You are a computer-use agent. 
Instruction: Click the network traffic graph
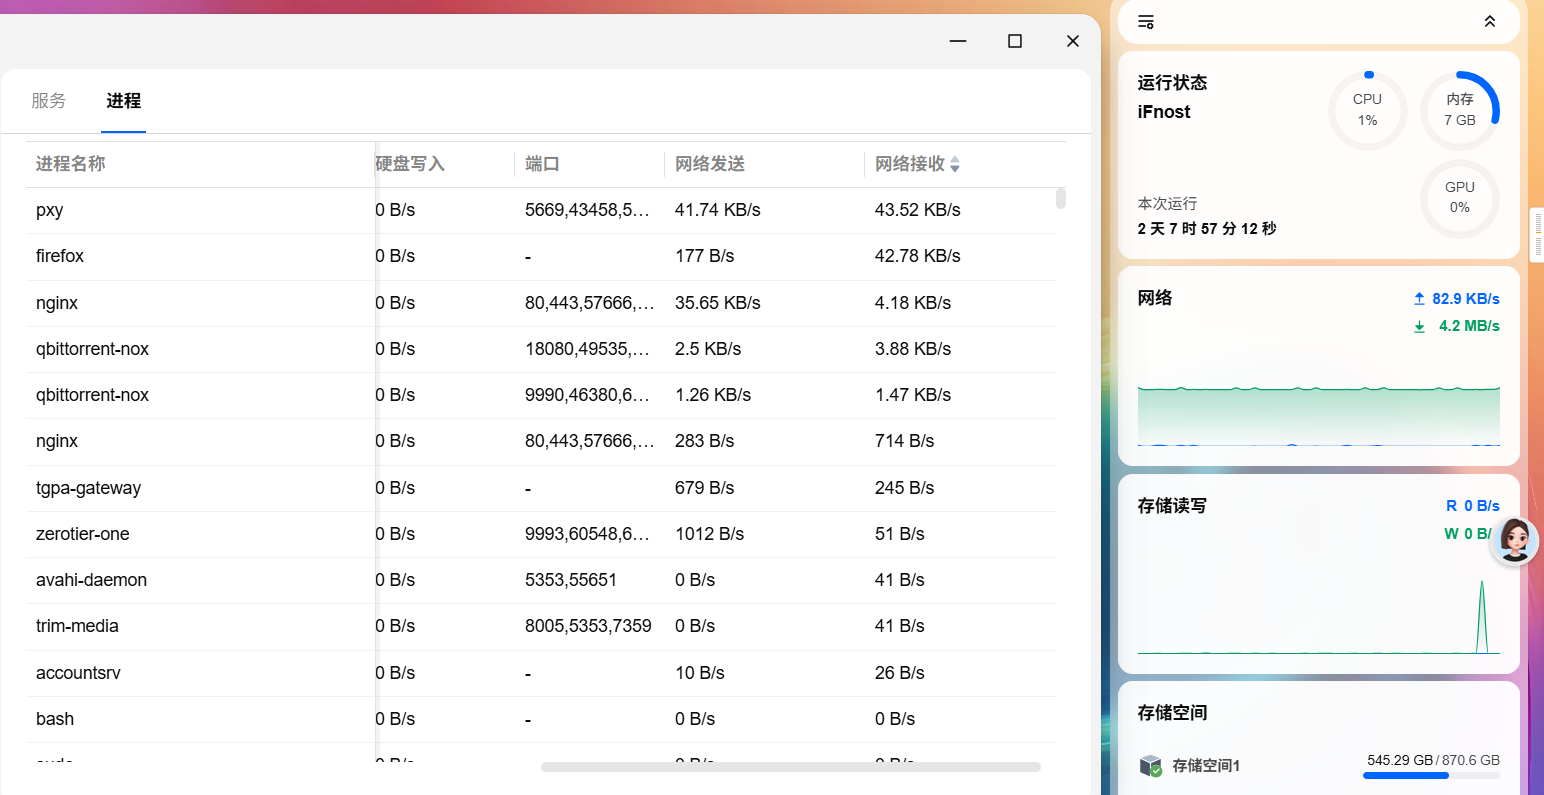click(1319, 415)
